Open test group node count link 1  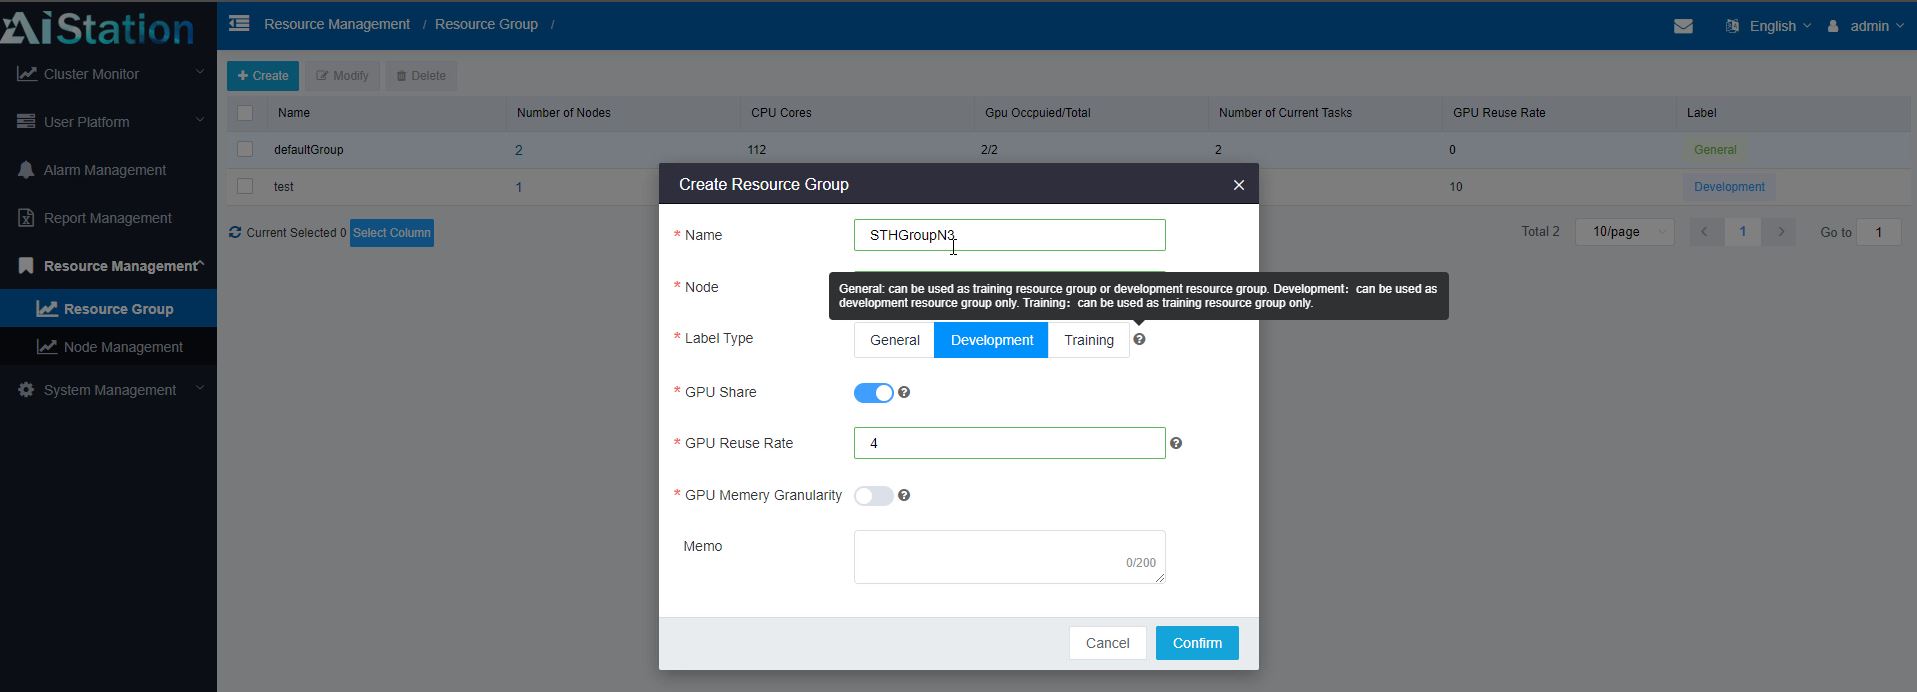coord(519,187)
